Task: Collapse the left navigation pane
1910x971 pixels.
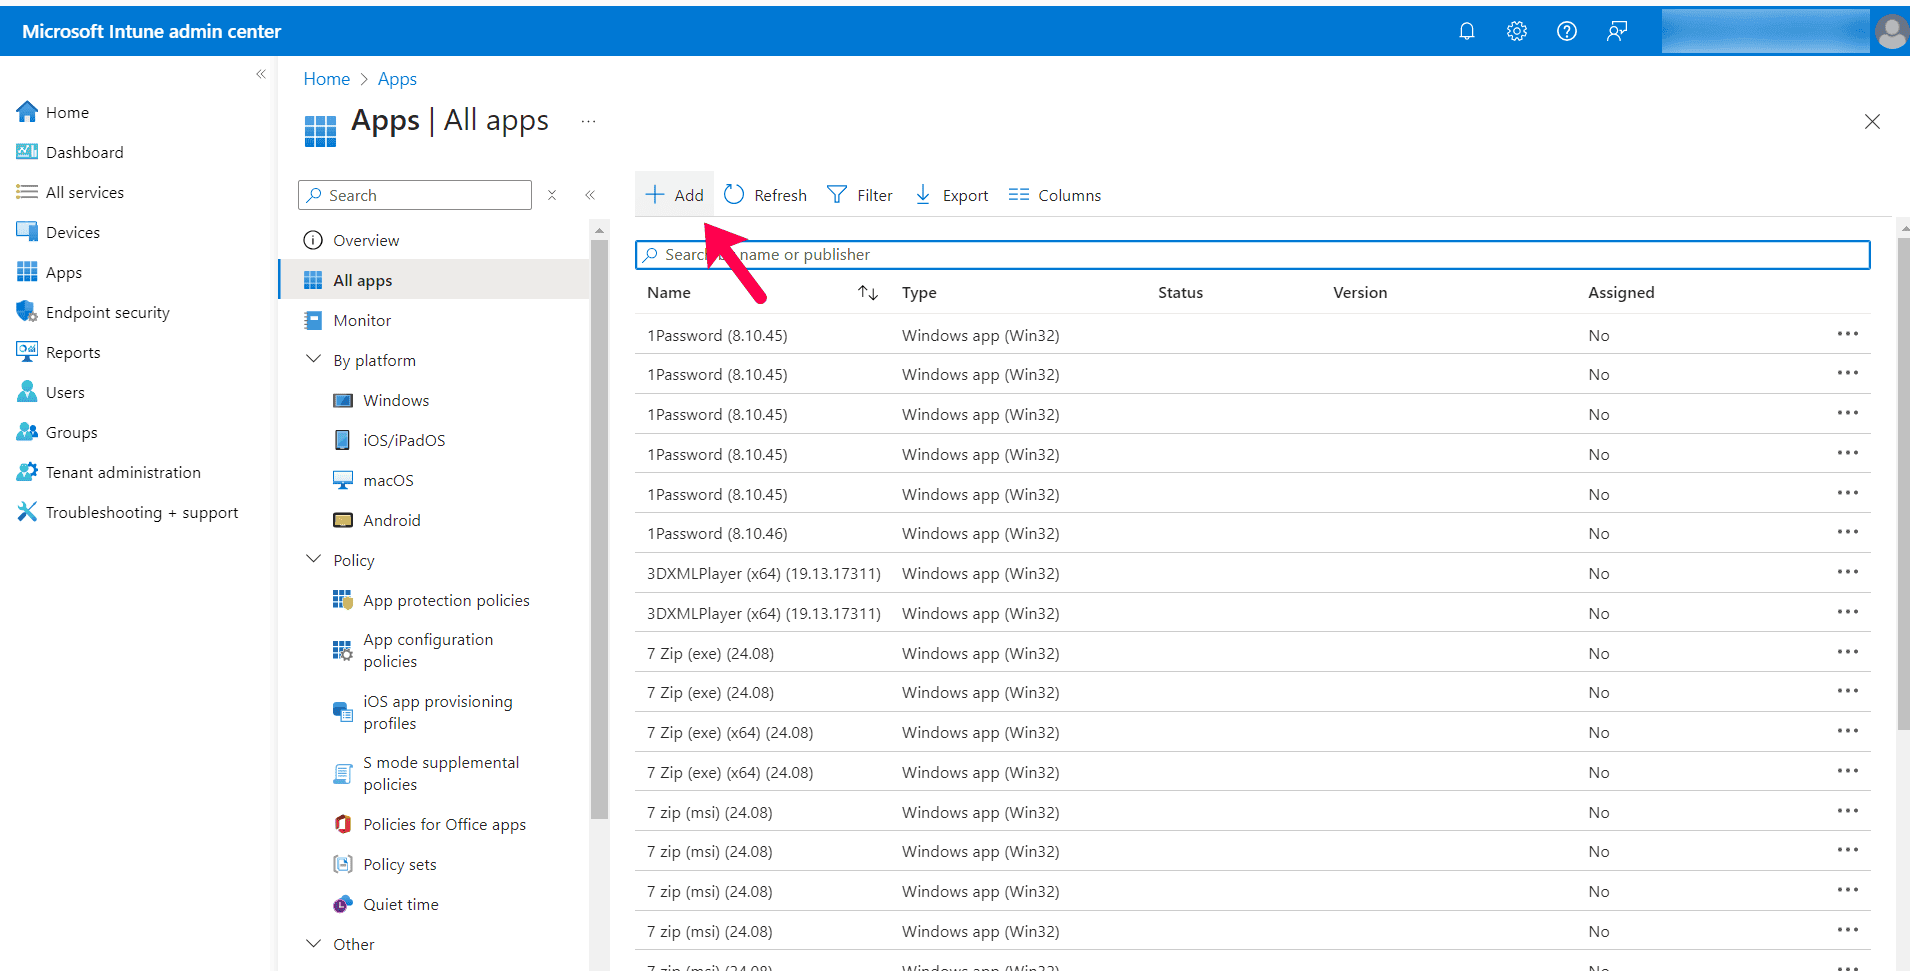Action: [x=261, y=74]
